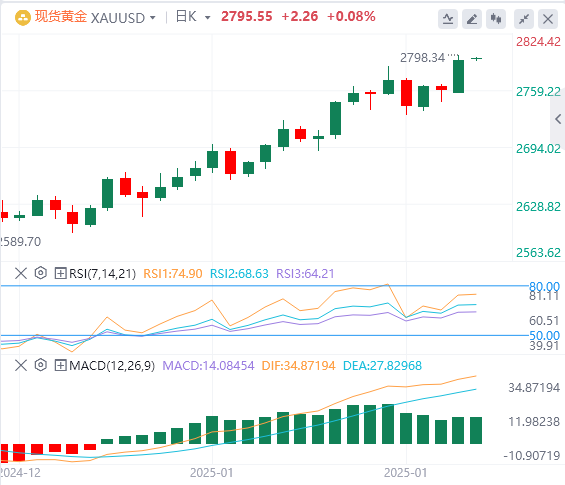Open the XAUUSD symbol dropdown
The width and height of the screenshot is (565, 485).
153,18
